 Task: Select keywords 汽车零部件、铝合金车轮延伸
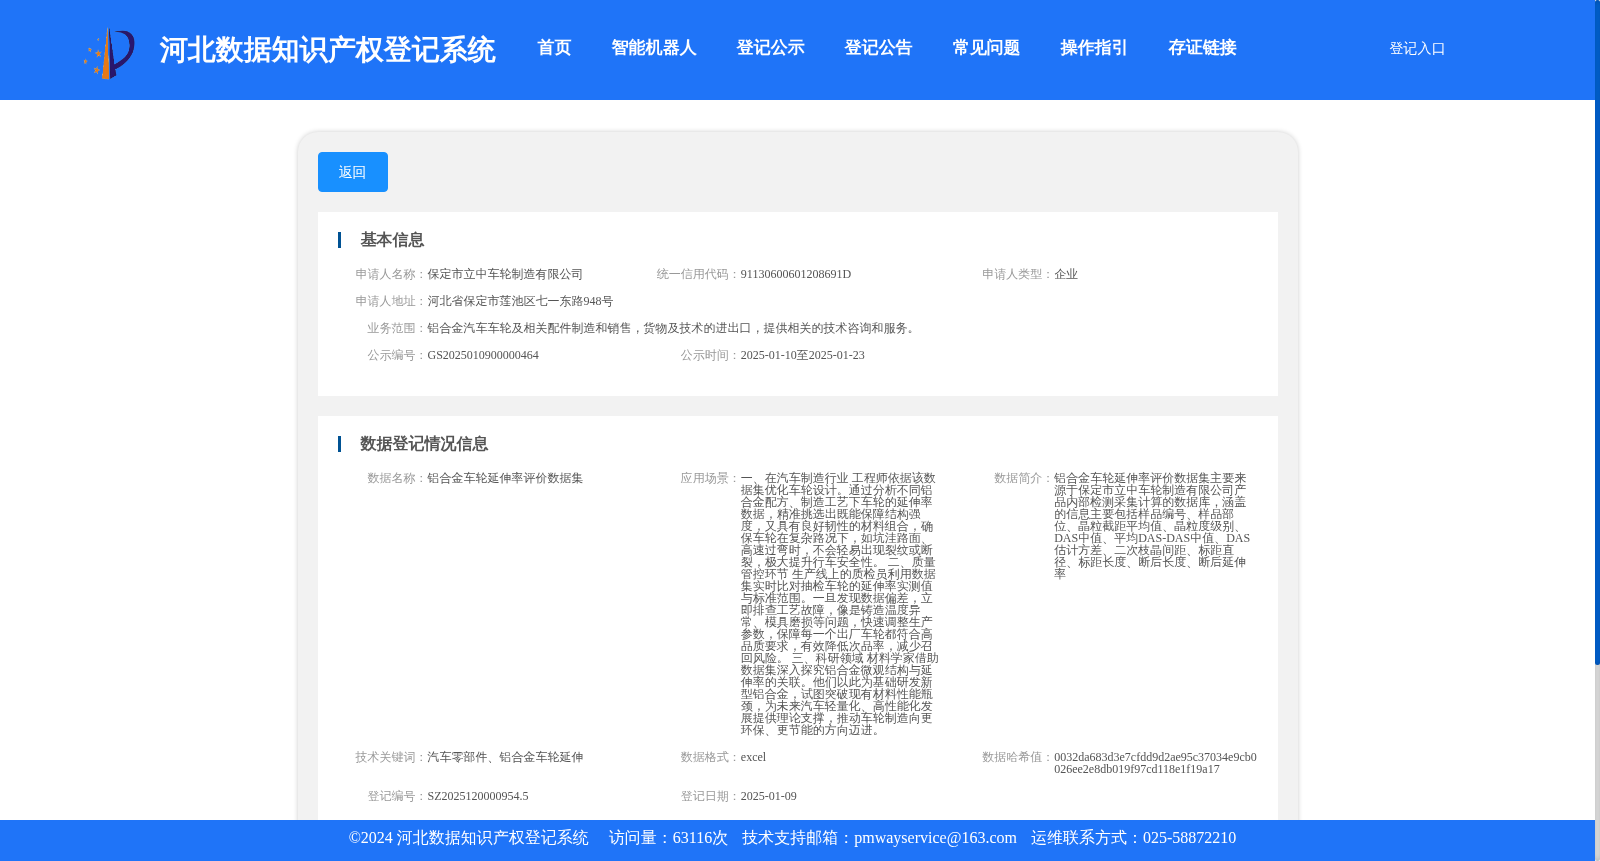pyautogui.click(x=505, y=757)
